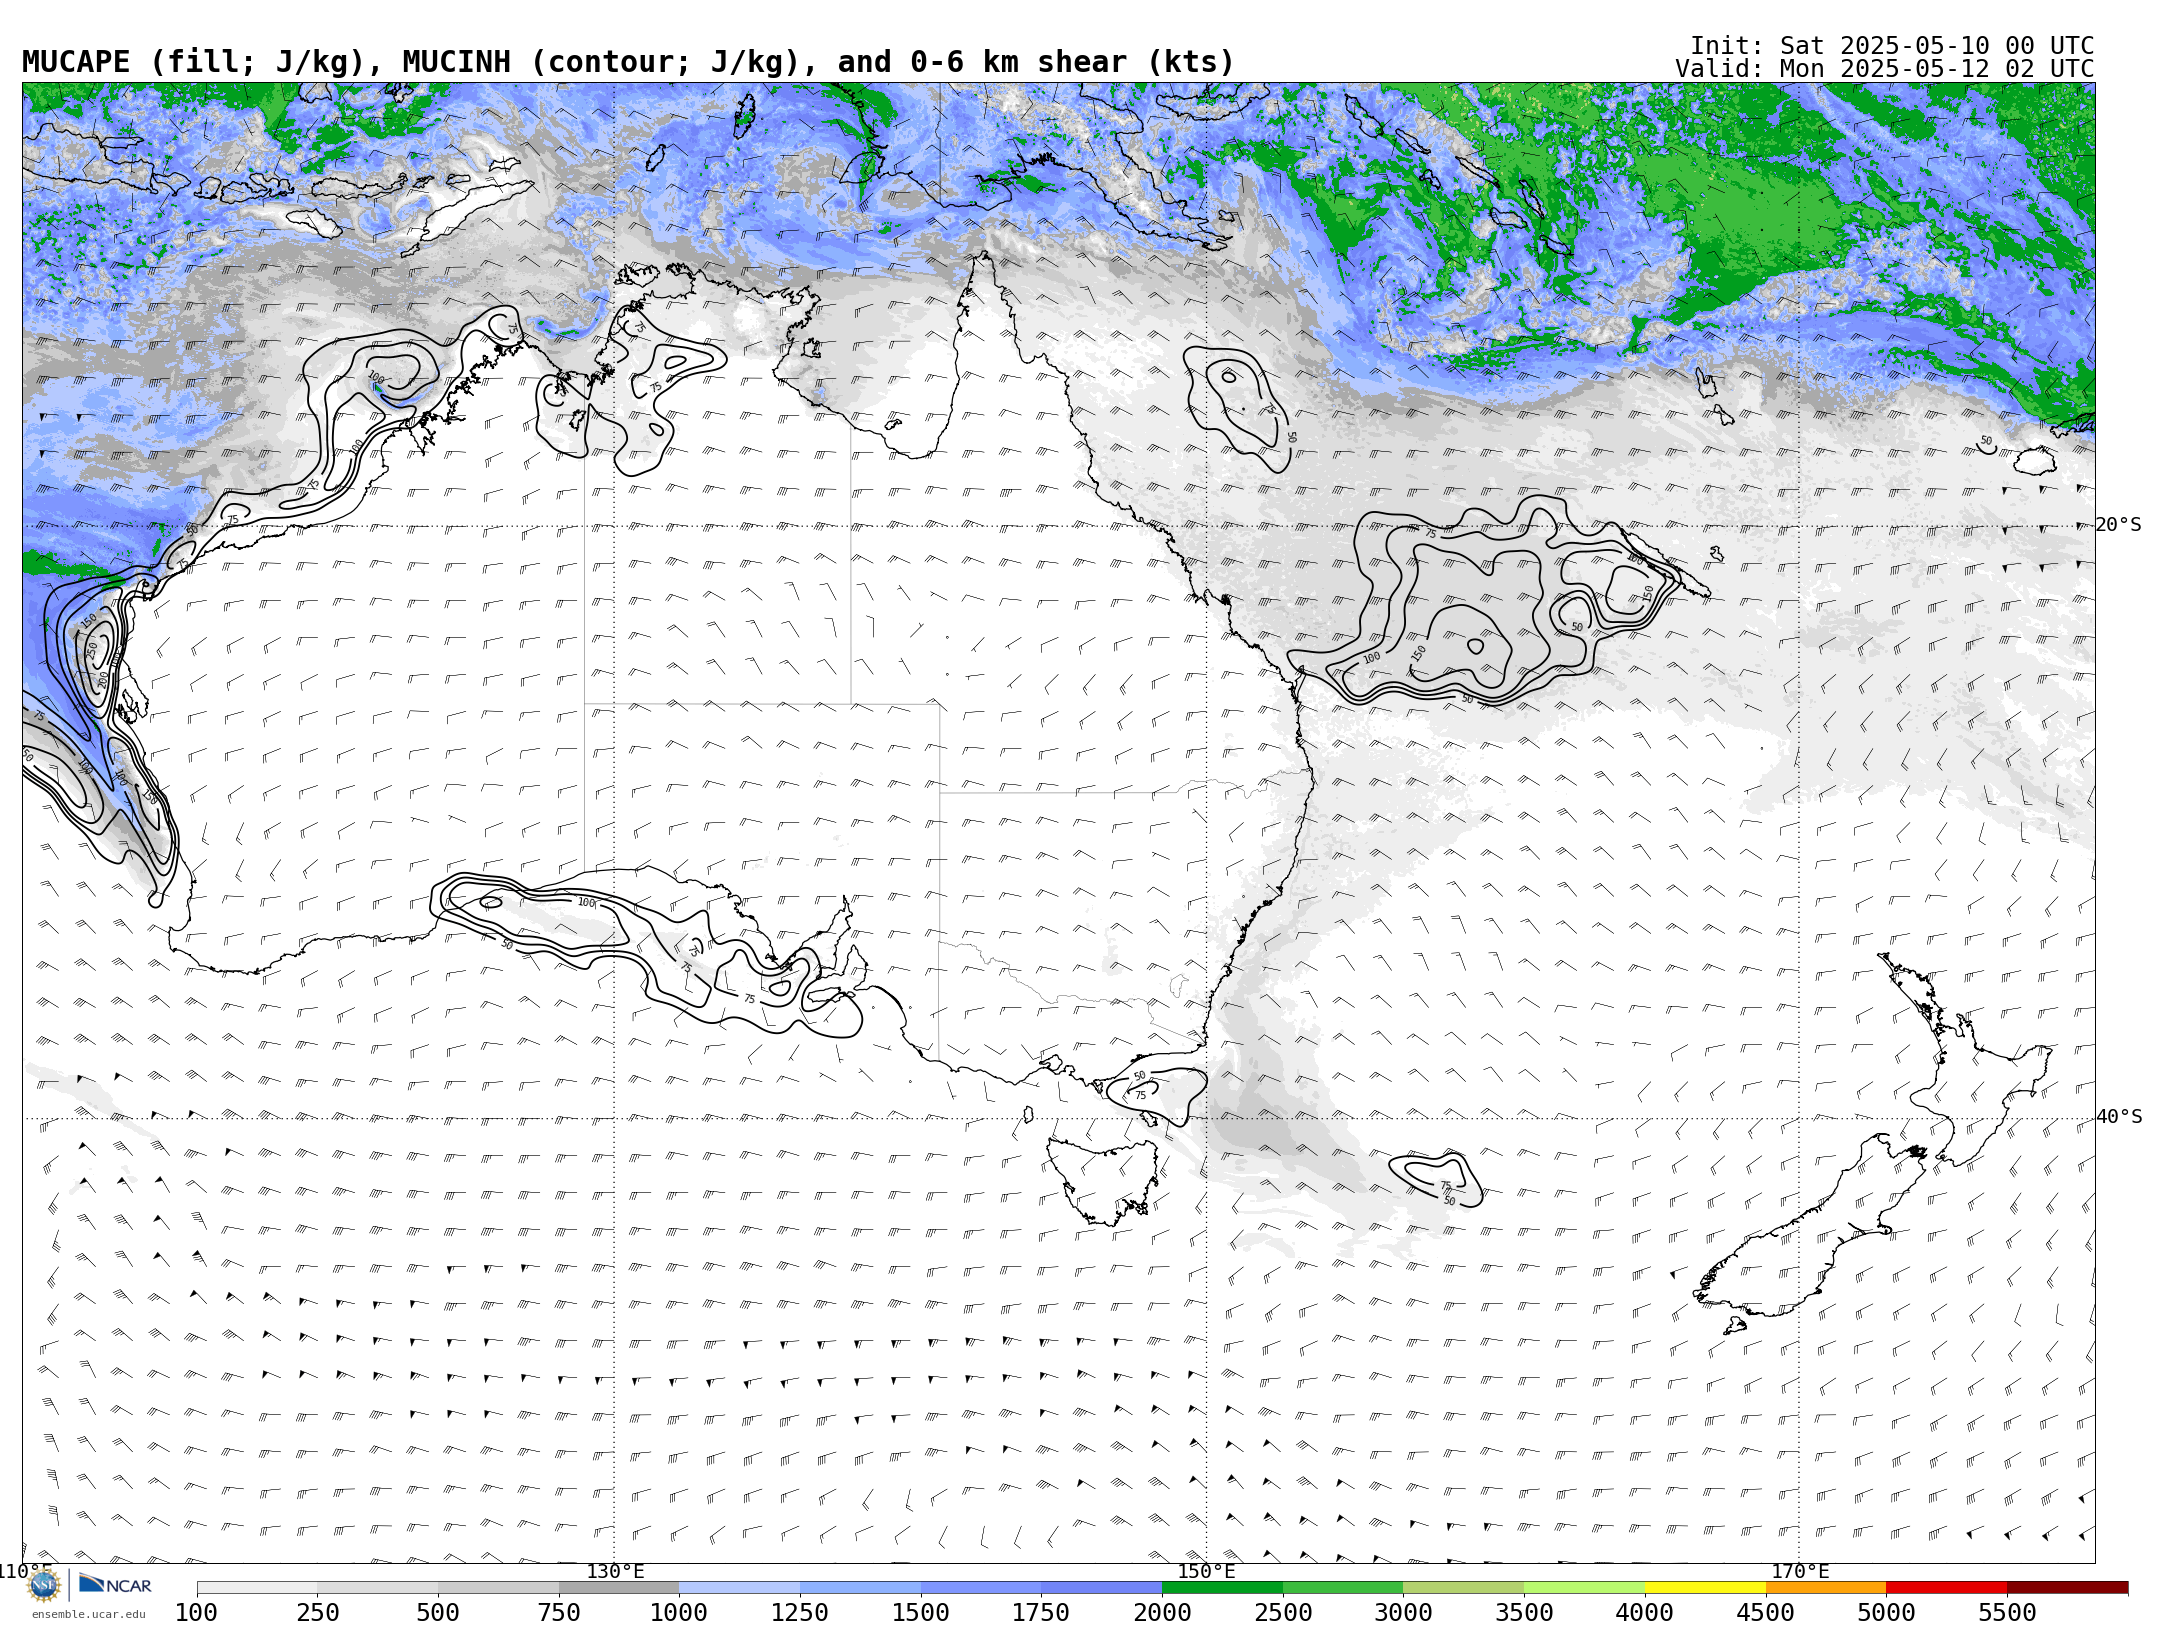This screenshot has height=1626, width=2160.
Task: Click the Init: Sat 2025-05-10 00 UTC text
Action: click(x=1892, y=46)
